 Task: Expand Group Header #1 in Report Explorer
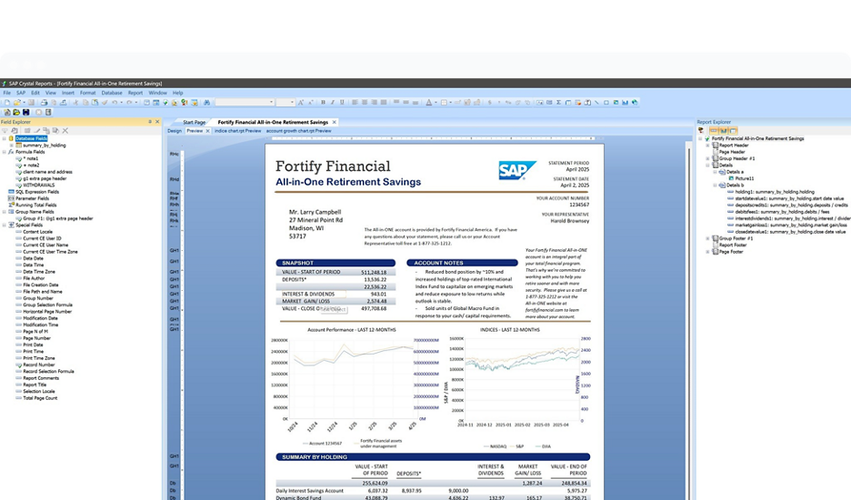[x=708, y=159]
